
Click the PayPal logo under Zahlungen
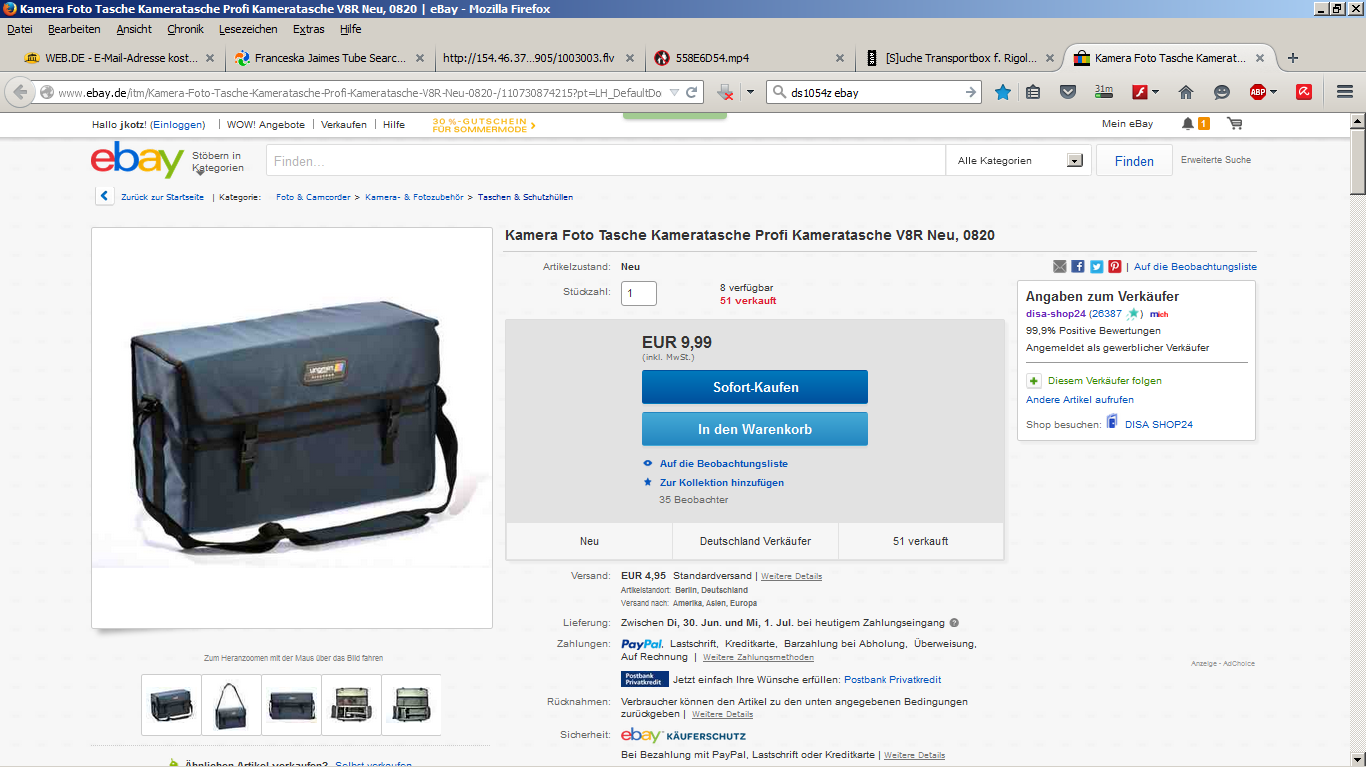[642, 644]
